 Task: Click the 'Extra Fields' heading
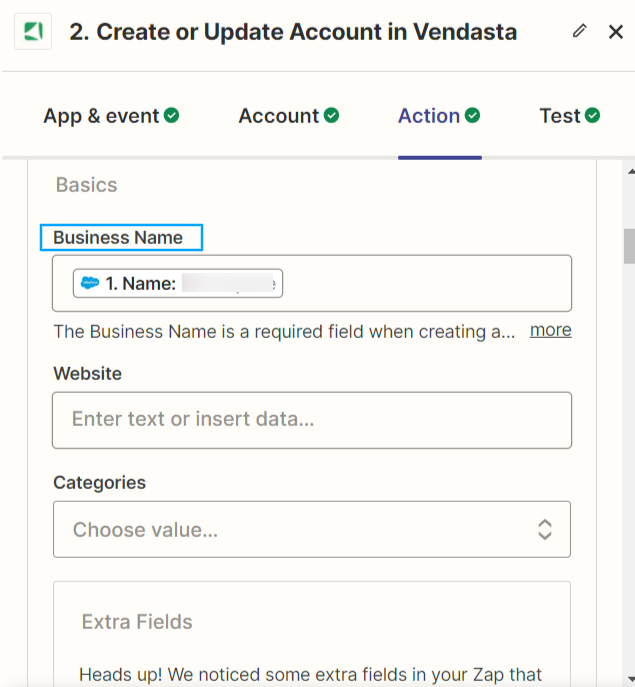[137, 622]
